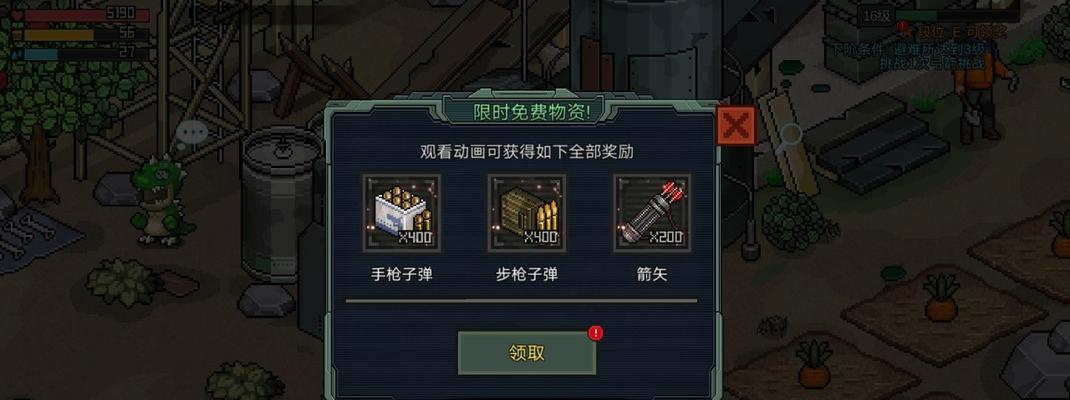Click the 领取 claim button
Screen dimensions: 1070x400
[526, 353]
